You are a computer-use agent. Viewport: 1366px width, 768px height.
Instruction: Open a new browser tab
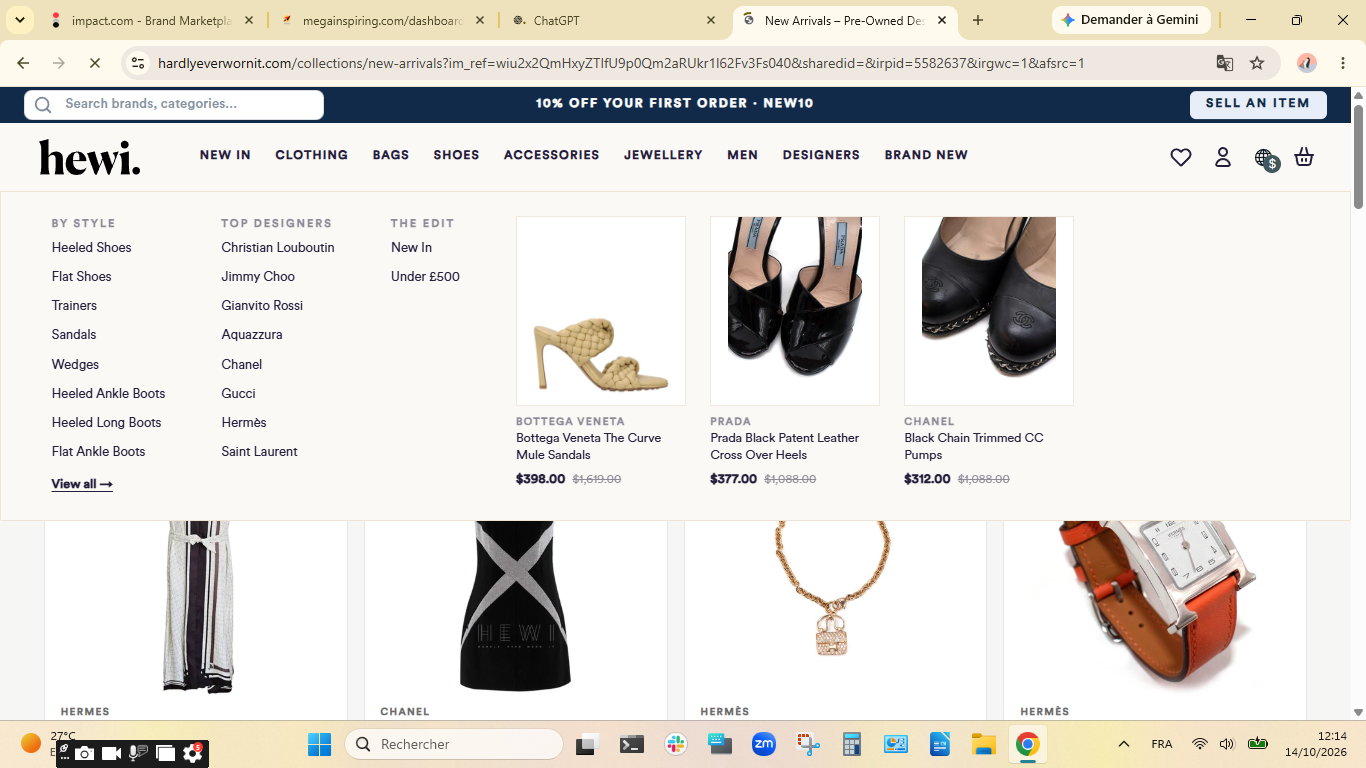[978, 20]
